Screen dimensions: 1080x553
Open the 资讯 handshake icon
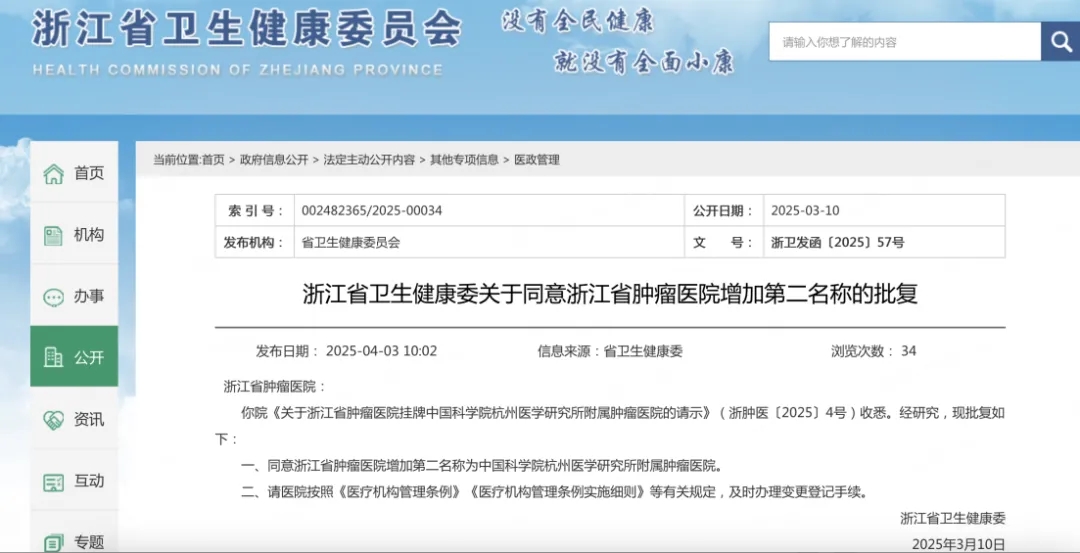[53, 419]
